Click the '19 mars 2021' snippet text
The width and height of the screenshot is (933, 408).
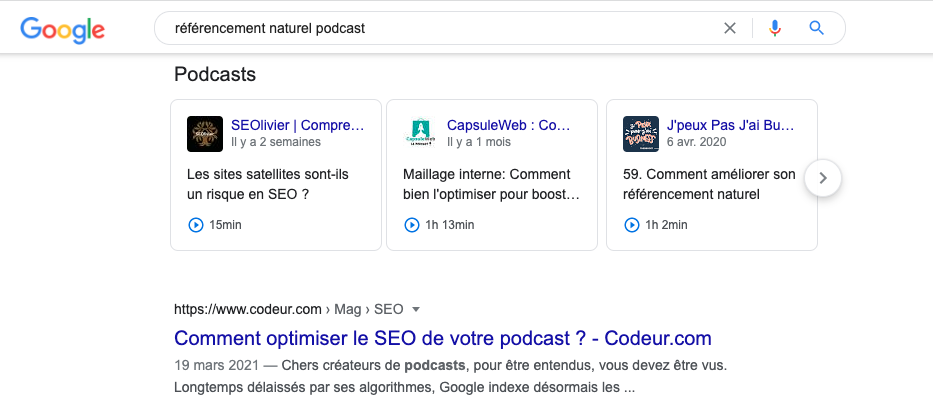click(x=217, y=364)
